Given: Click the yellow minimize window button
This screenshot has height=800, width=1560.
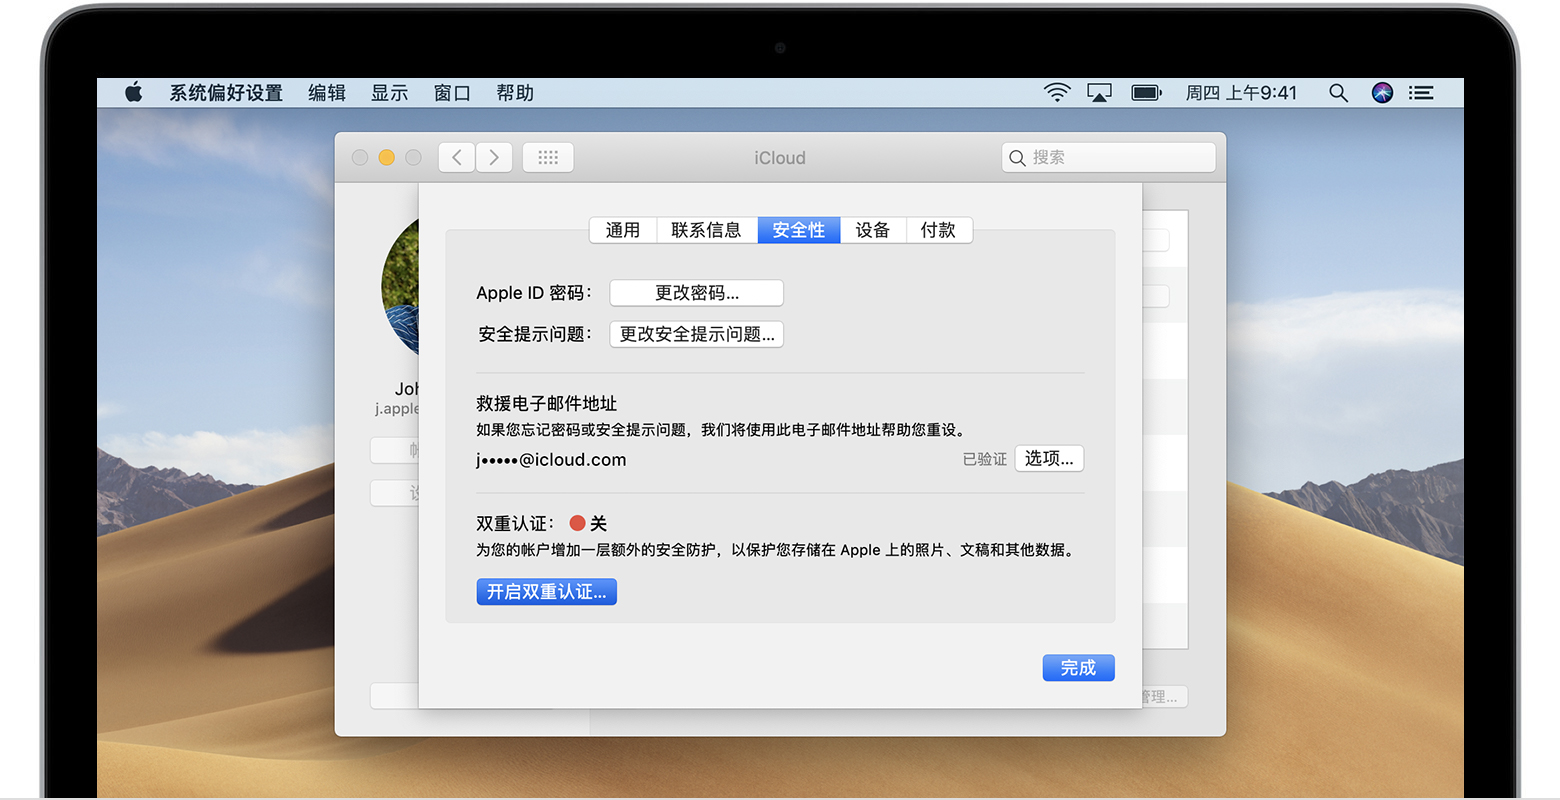Looking at the screenshot, I should coord(387,157).
